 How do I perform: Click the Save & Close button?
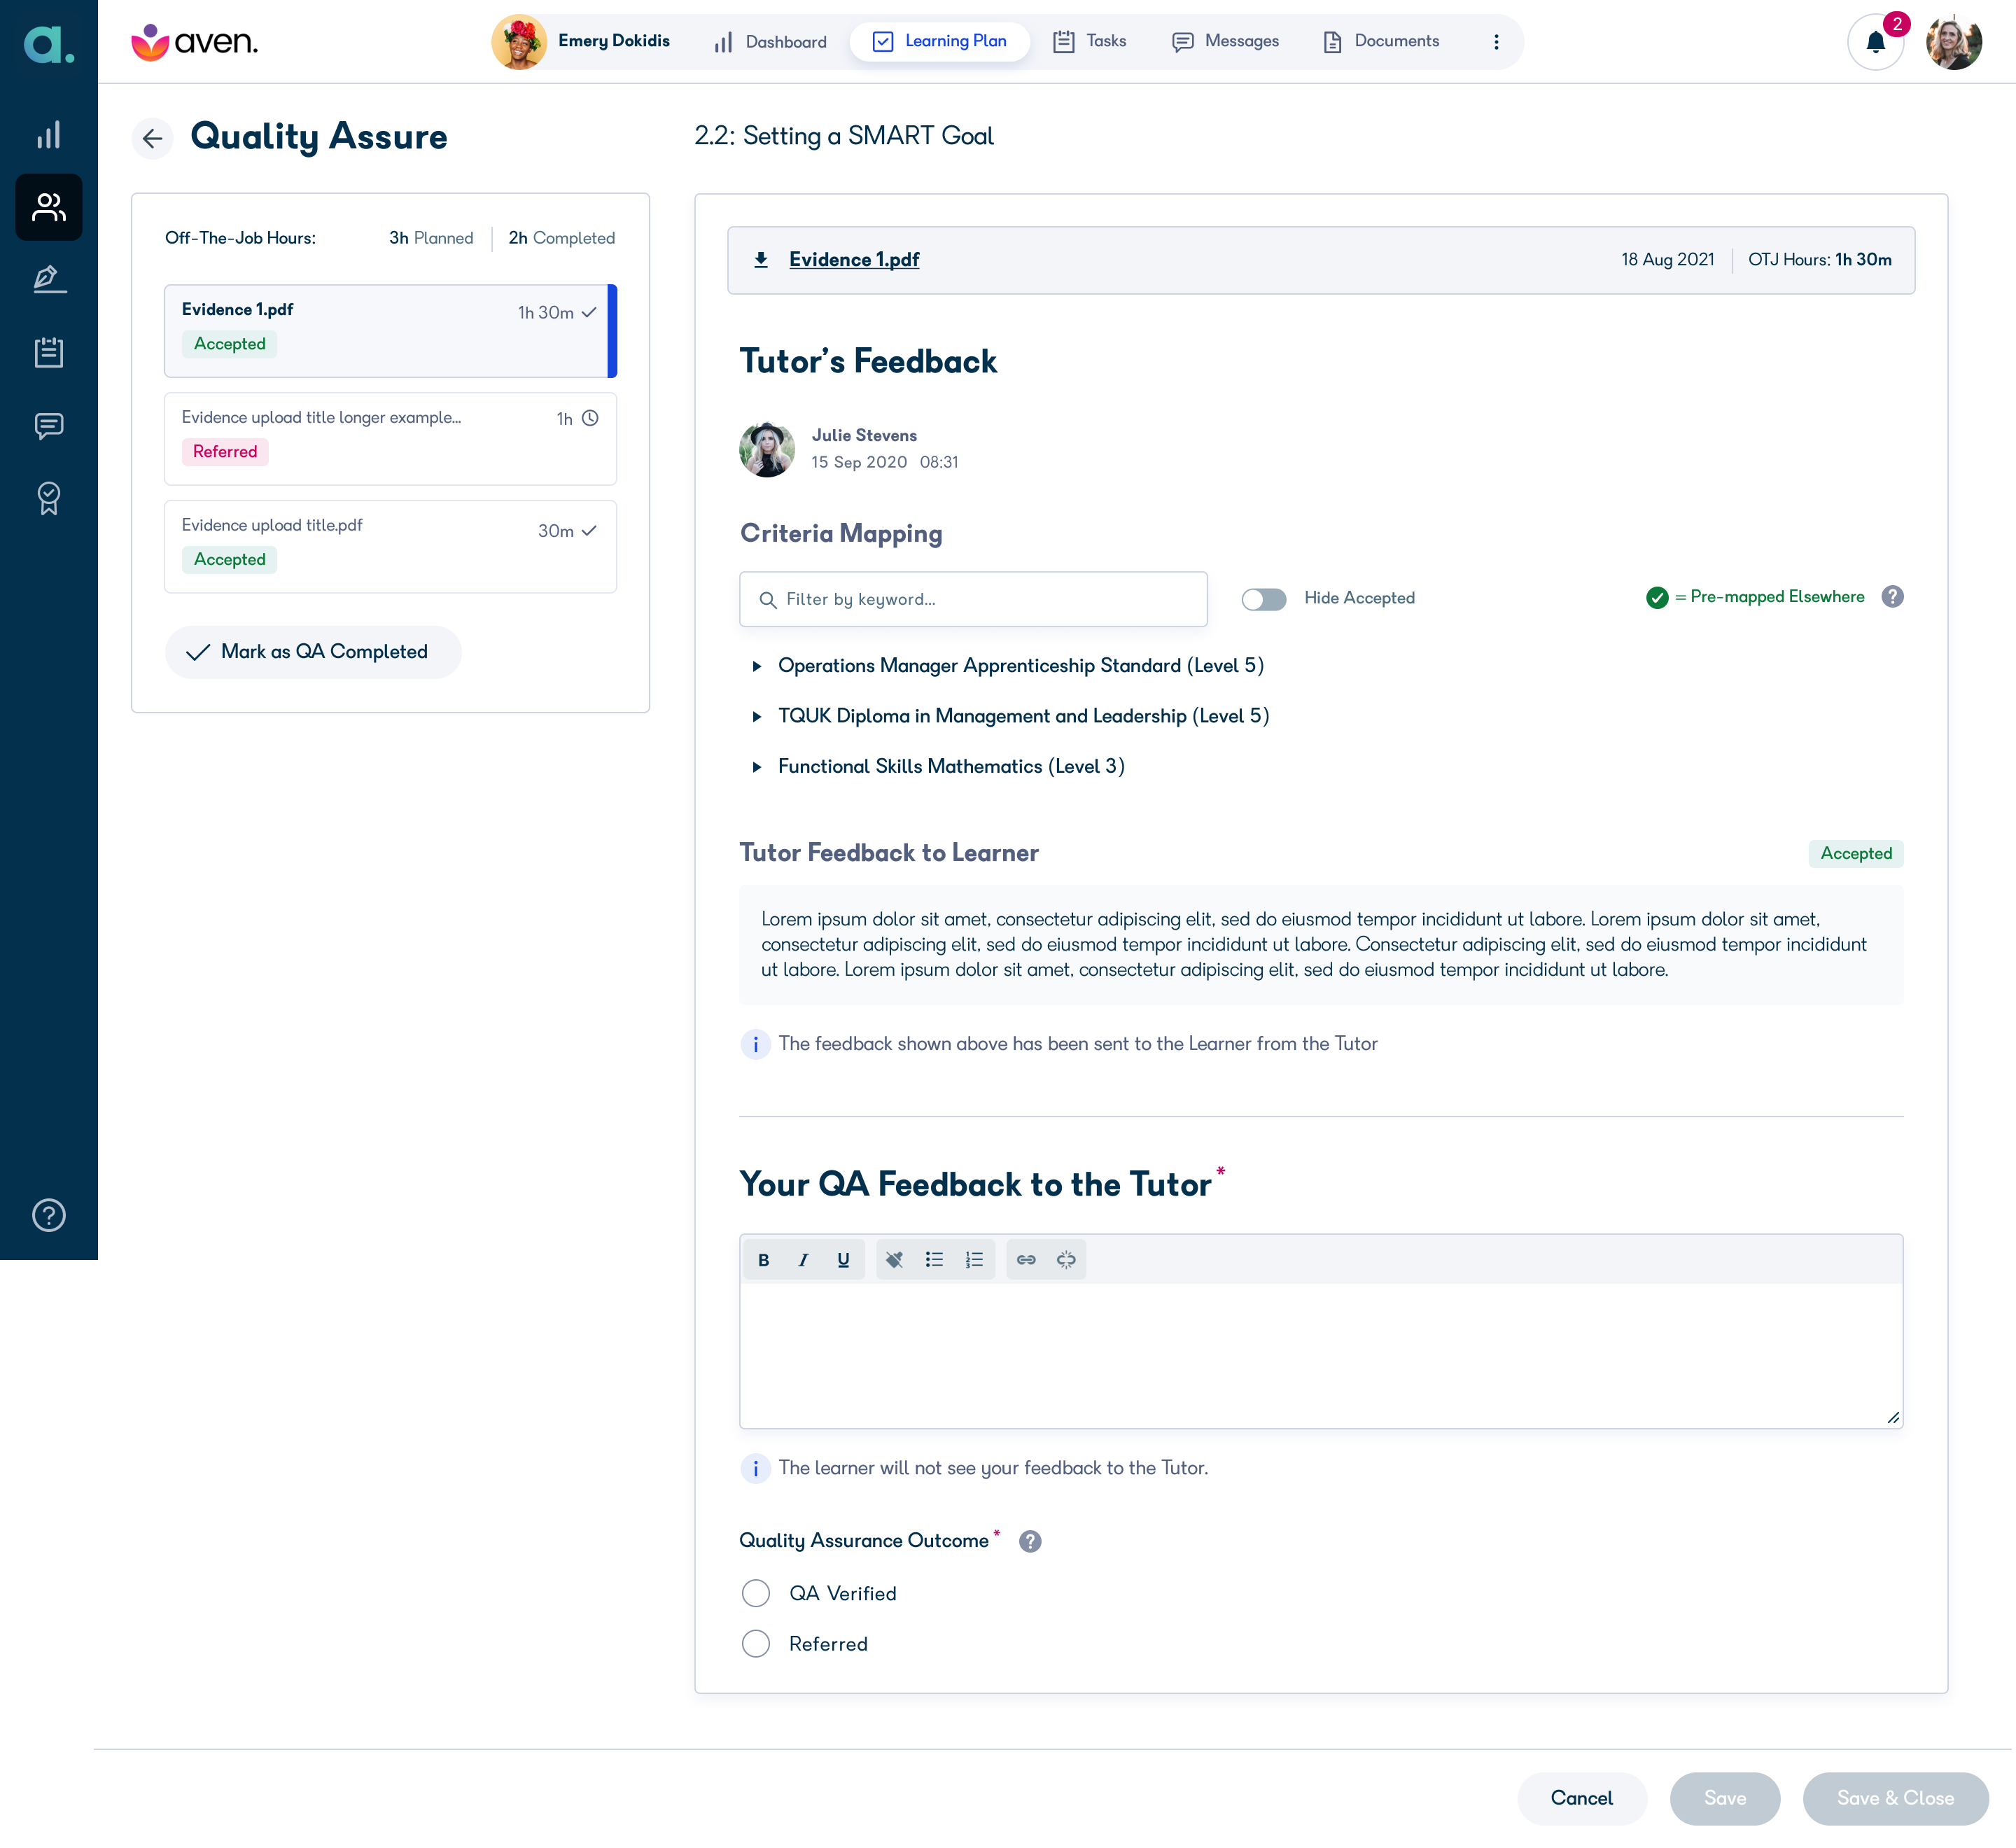(1895, 1798)
